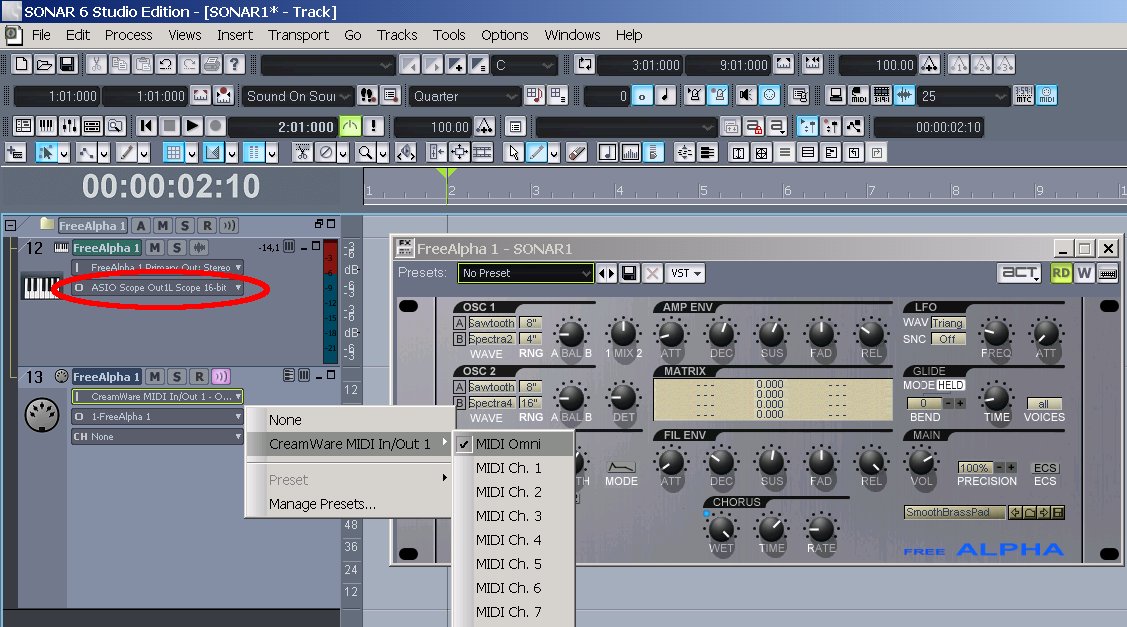Undo the last edit
The width and height of the screenshot is (1127, 627).
click(x=165, y=65)
